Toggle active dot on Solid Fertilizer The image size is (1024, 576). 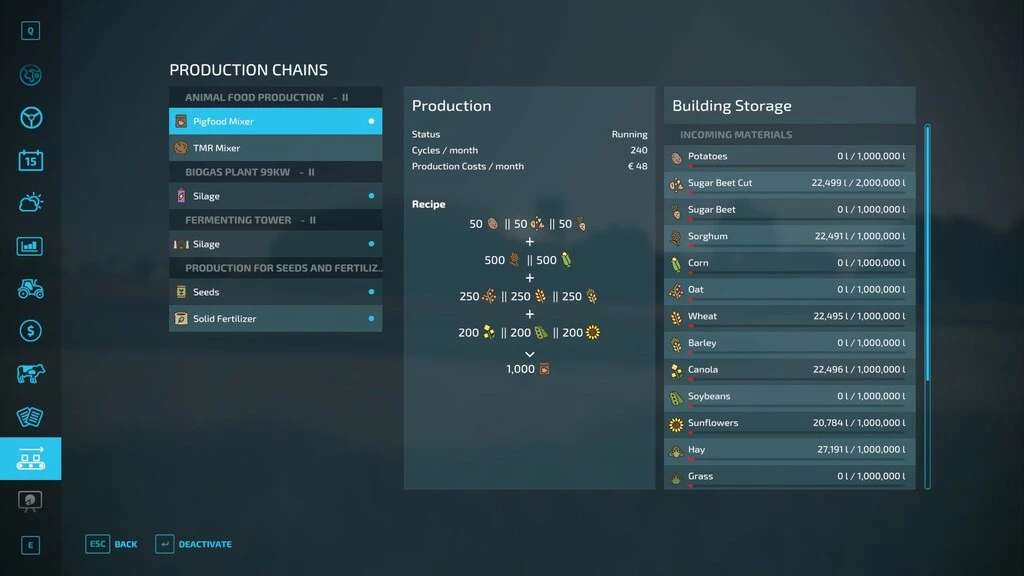[371, 319]
